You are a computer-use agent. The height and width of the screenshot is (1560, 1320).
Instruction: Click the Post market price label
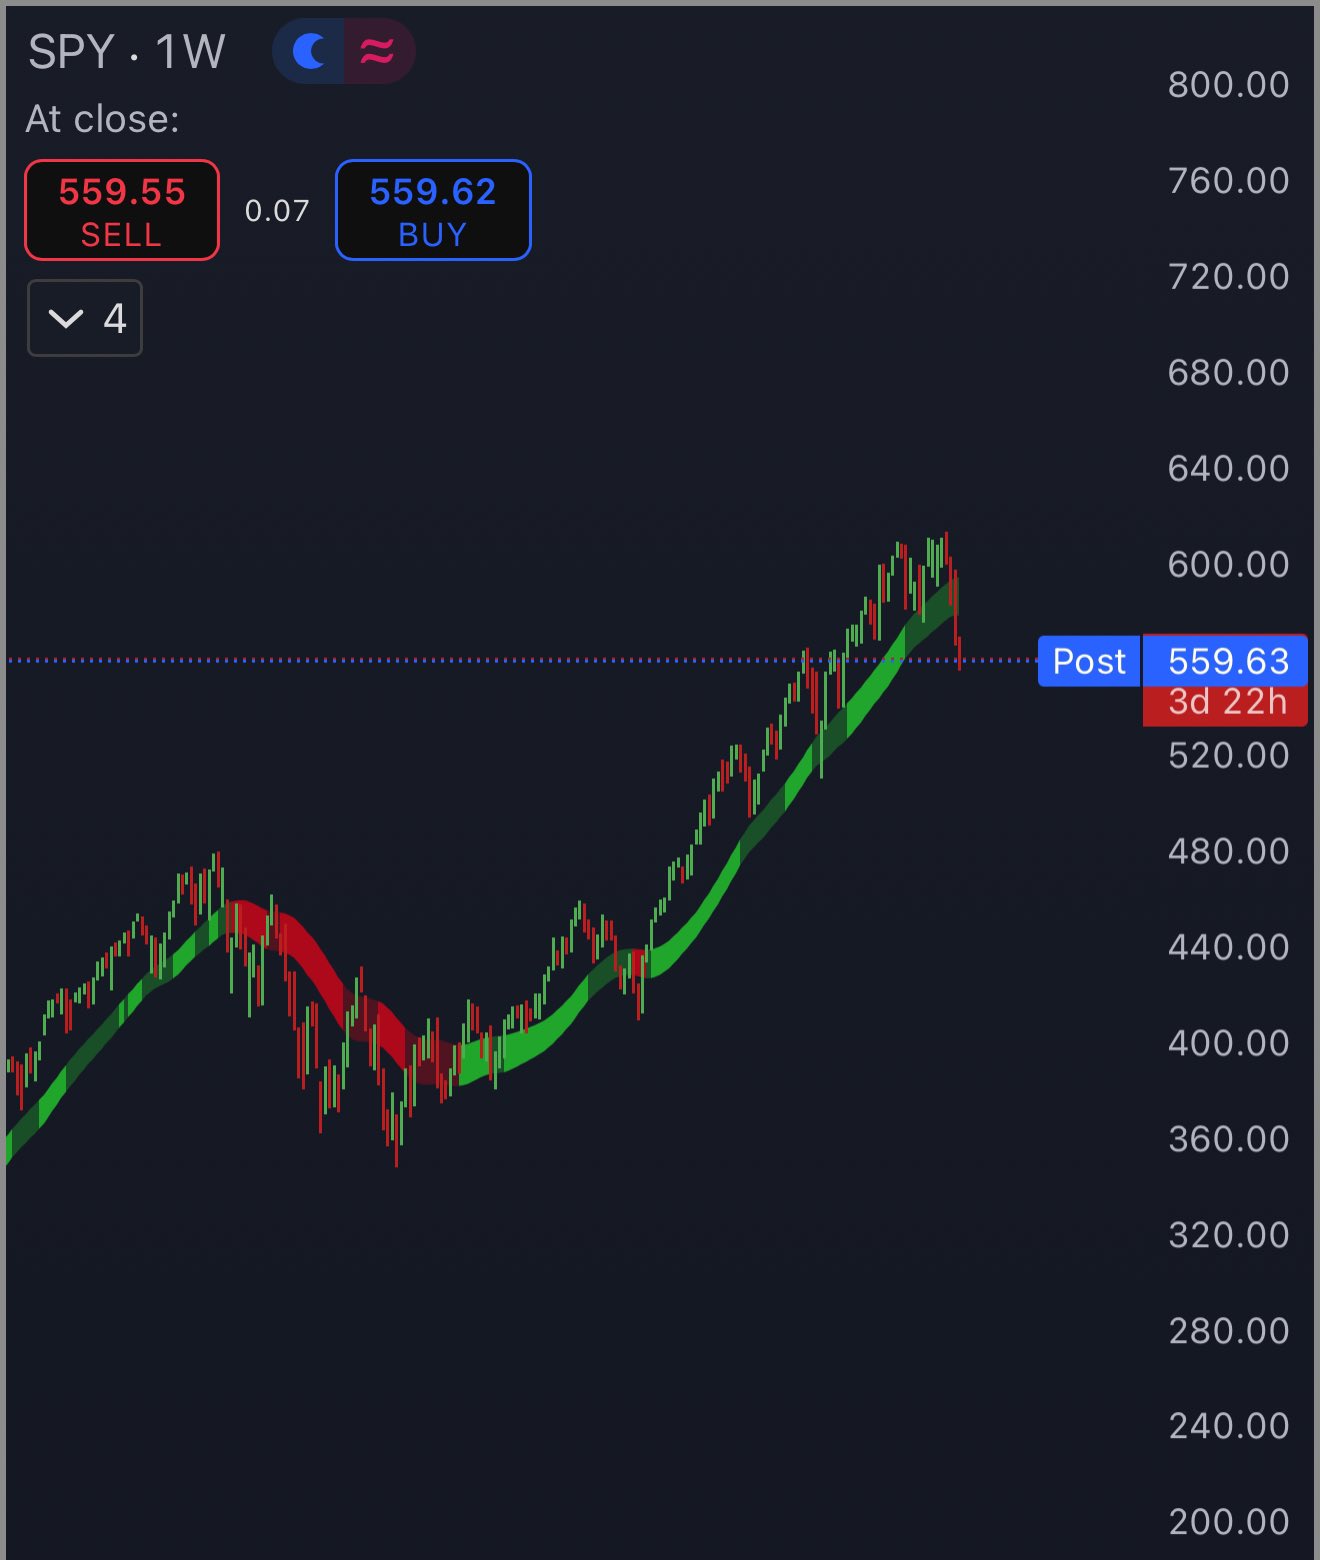[1089, 661]
